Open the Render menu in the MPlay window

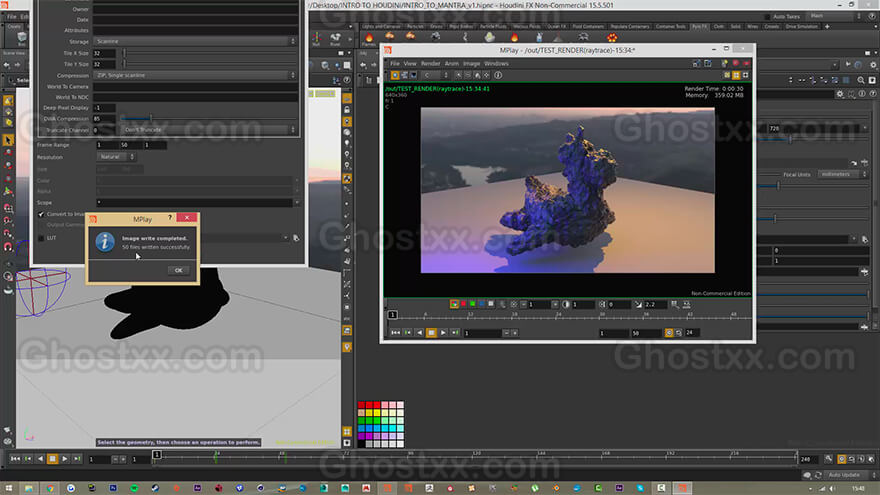tap(430, 64)
